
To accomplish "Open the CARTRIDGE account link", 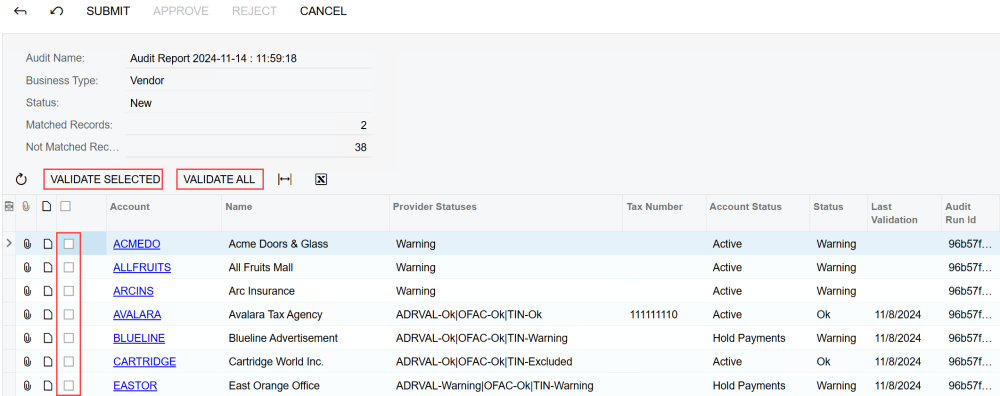I will pyautogui.click(x=145, y=362).
